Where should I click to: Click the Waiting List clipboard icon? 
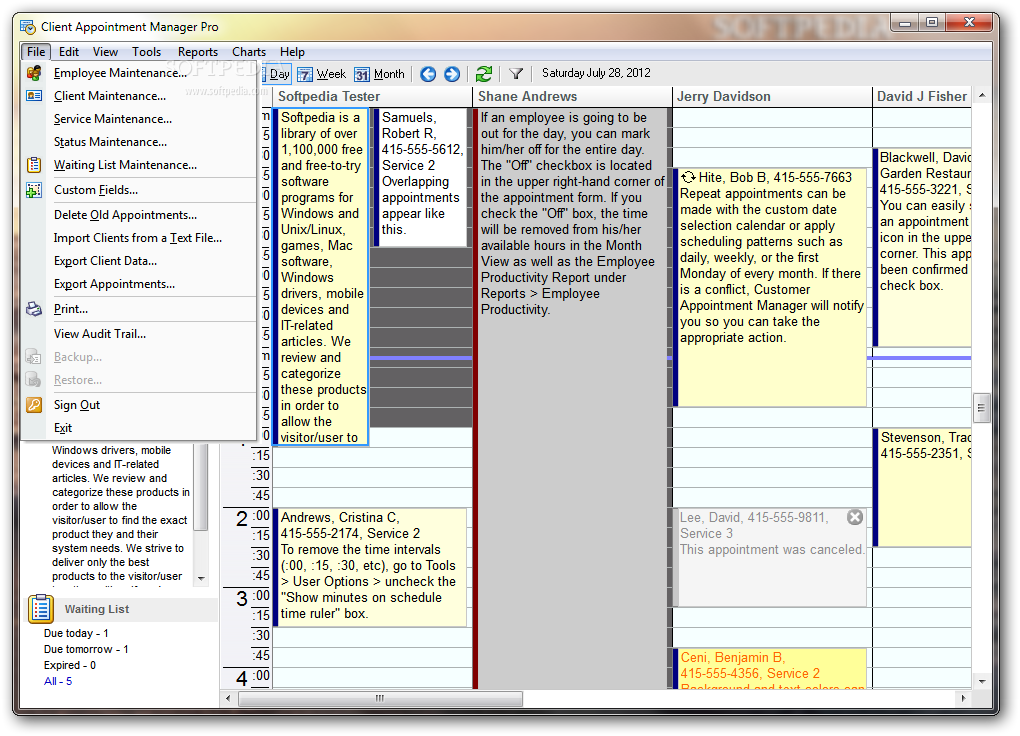click(41, 609)
